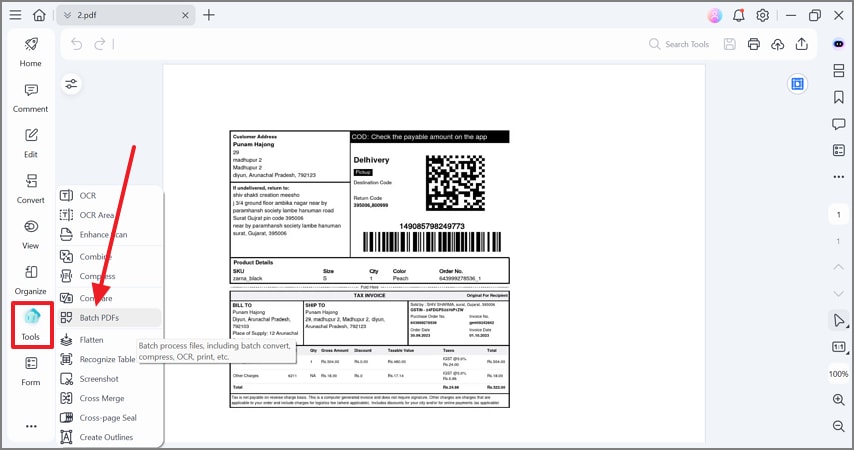854x450 pixels.
Task: Go to previous page arrow
Action: (839, 267)
